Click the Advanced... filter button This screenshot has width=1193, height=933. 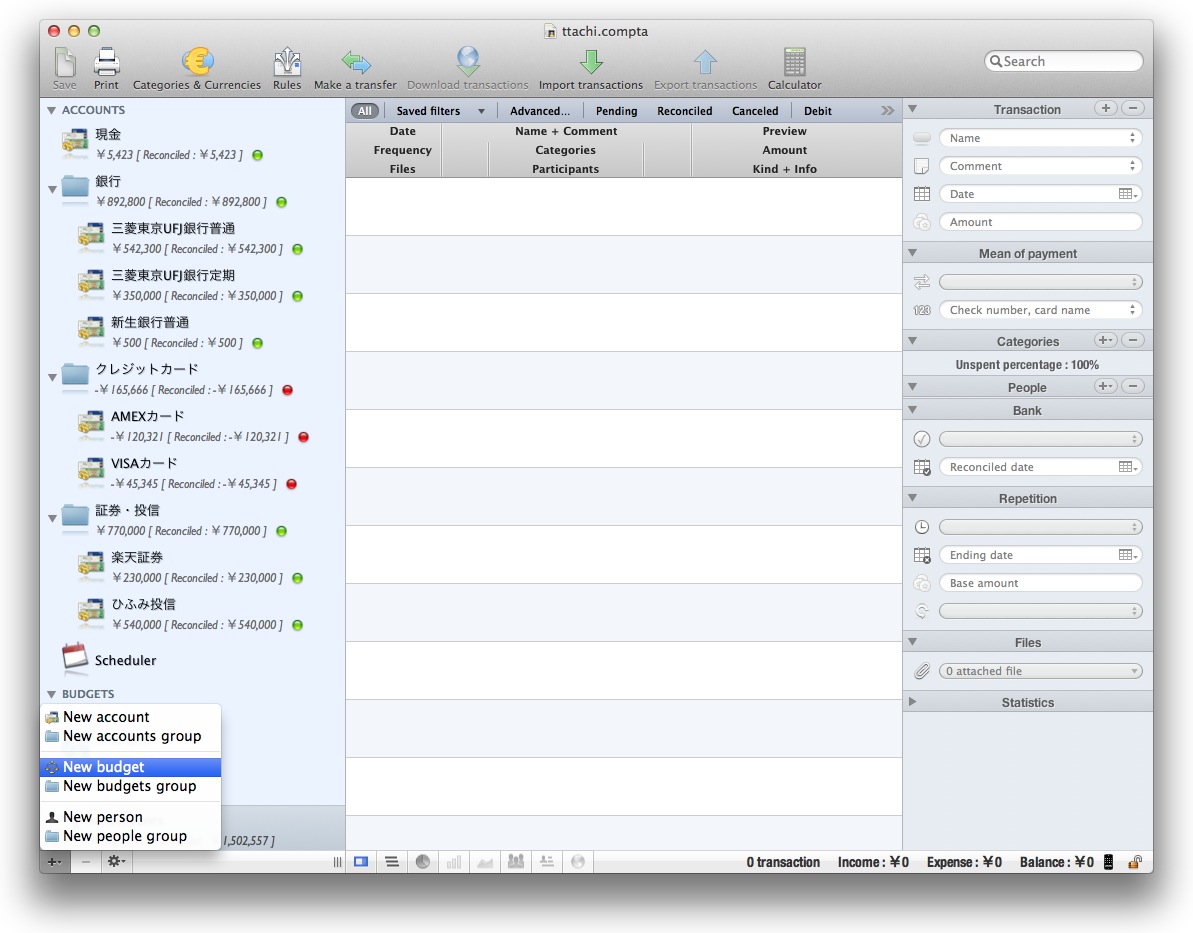[539, 111]
